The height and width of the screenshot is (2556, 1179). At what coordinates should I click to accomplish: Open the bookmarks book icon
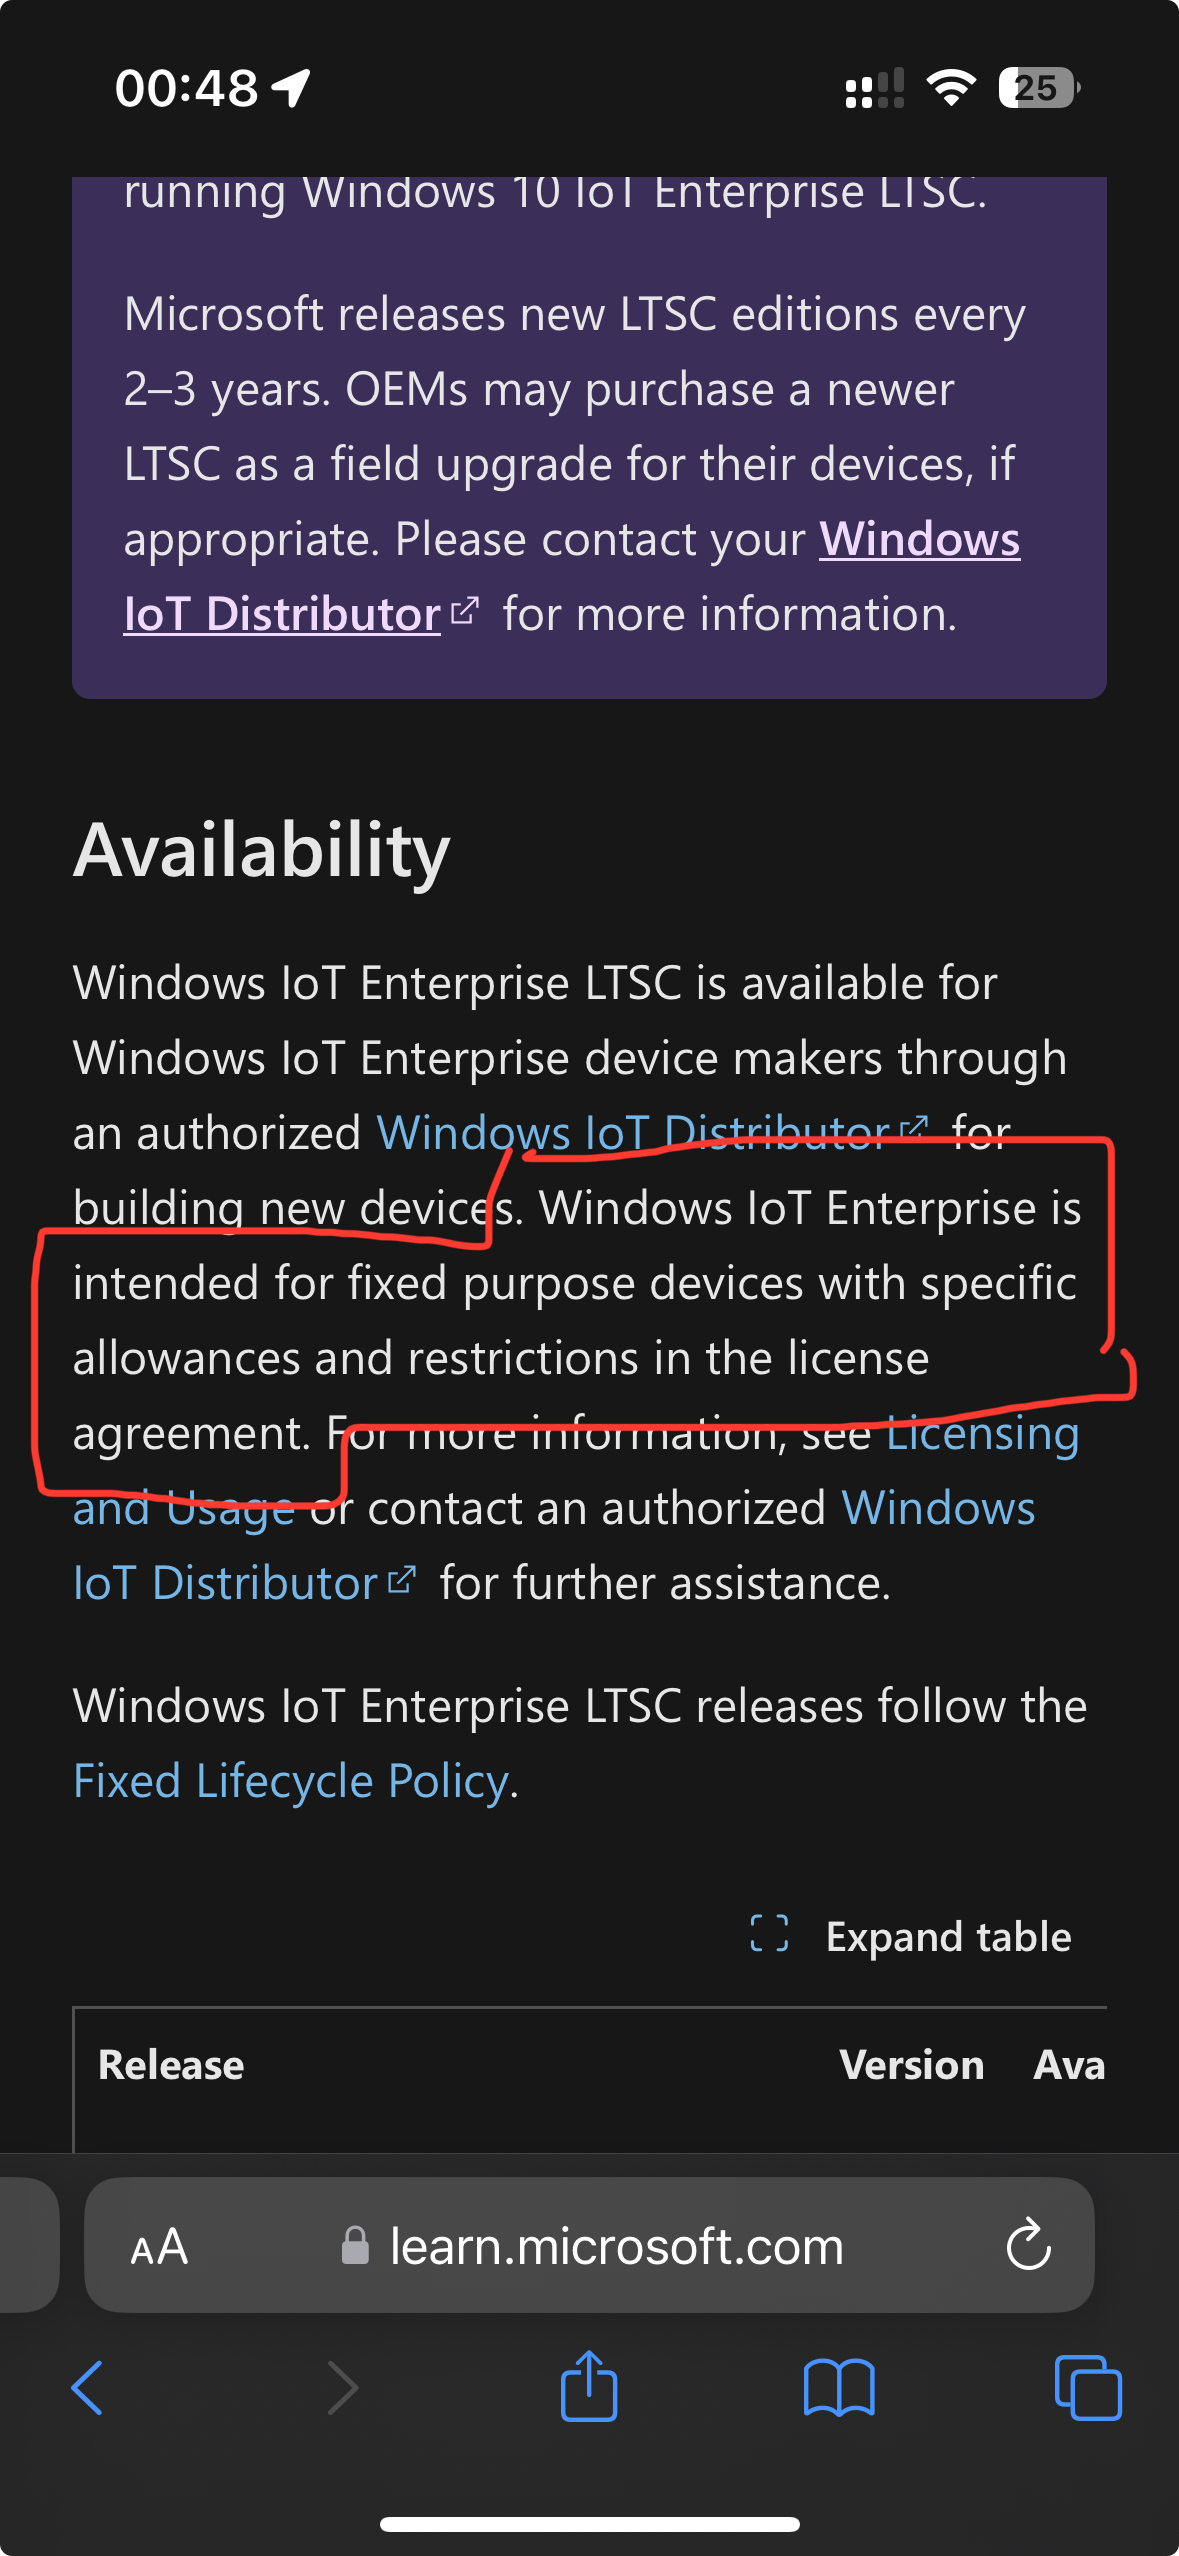(839, 2388)
